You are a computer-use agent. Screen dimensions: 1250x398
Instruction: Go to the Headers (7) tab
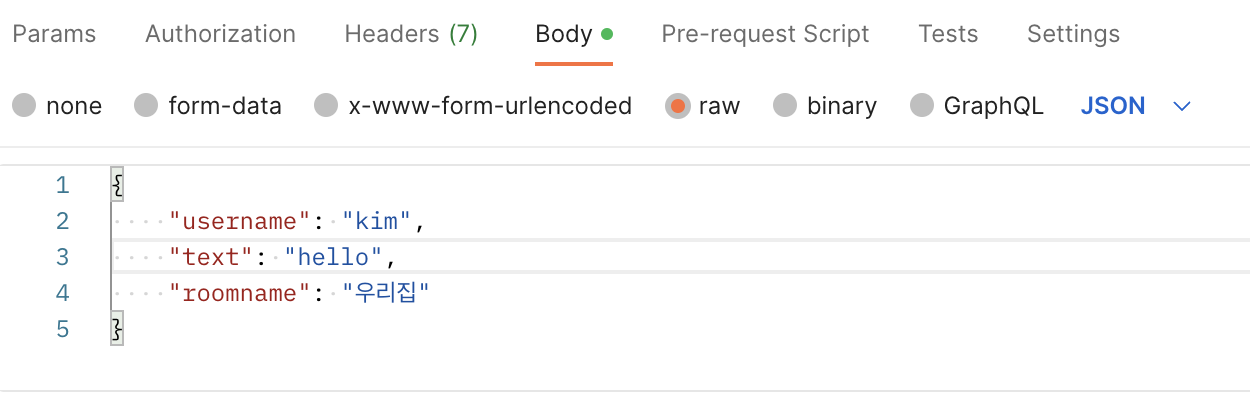[x=411, y=34]
